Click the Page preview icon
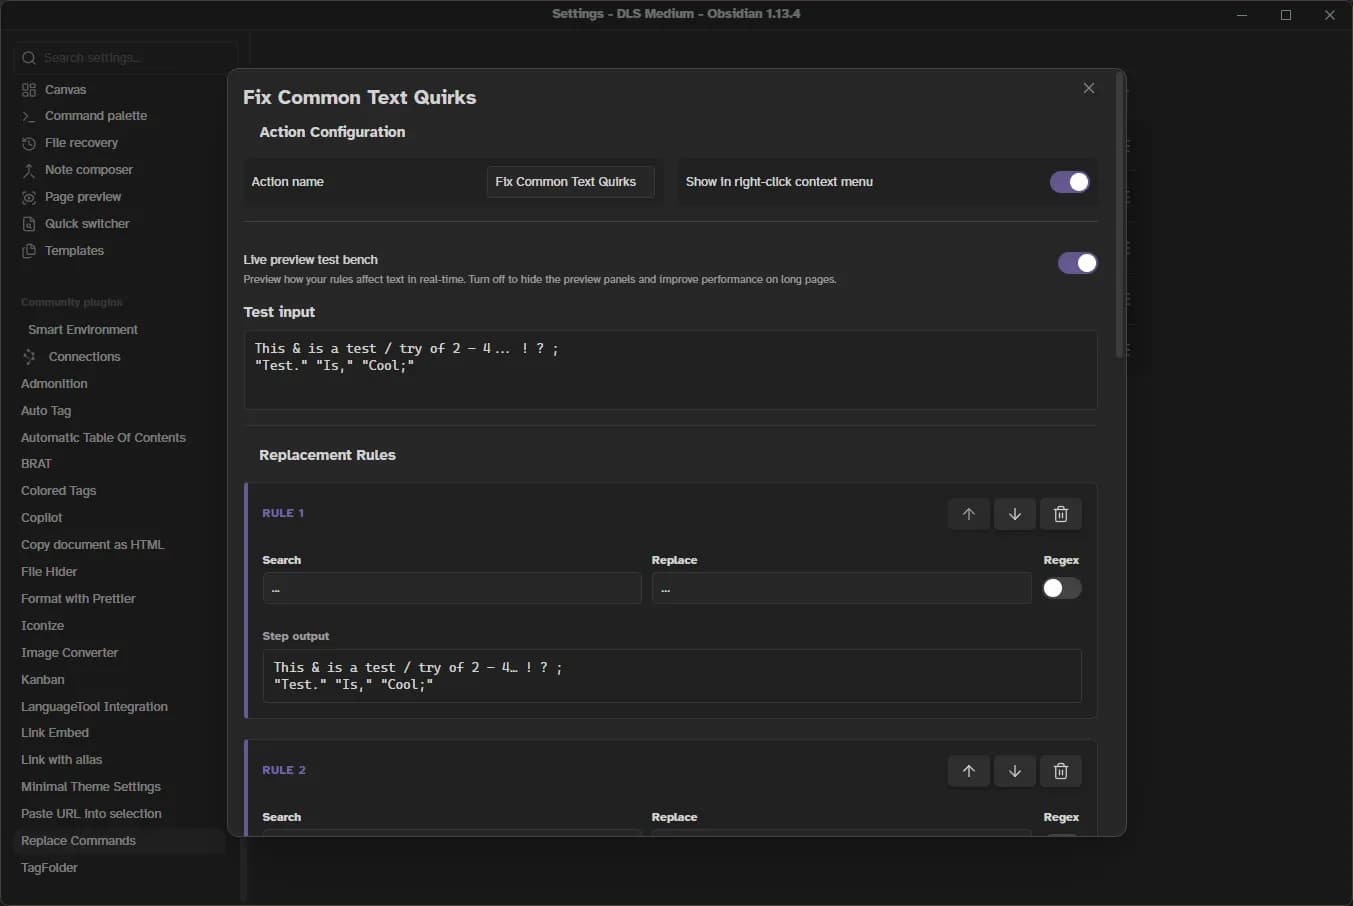 point(29,197)
